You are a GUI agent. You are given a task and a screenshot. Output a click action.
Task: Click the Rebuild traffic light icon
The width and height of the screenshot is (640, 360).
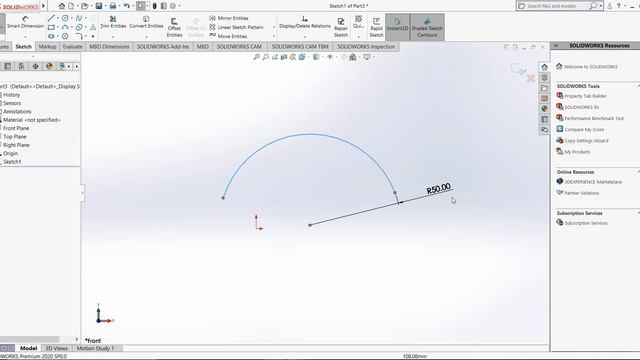coord(155,6)
